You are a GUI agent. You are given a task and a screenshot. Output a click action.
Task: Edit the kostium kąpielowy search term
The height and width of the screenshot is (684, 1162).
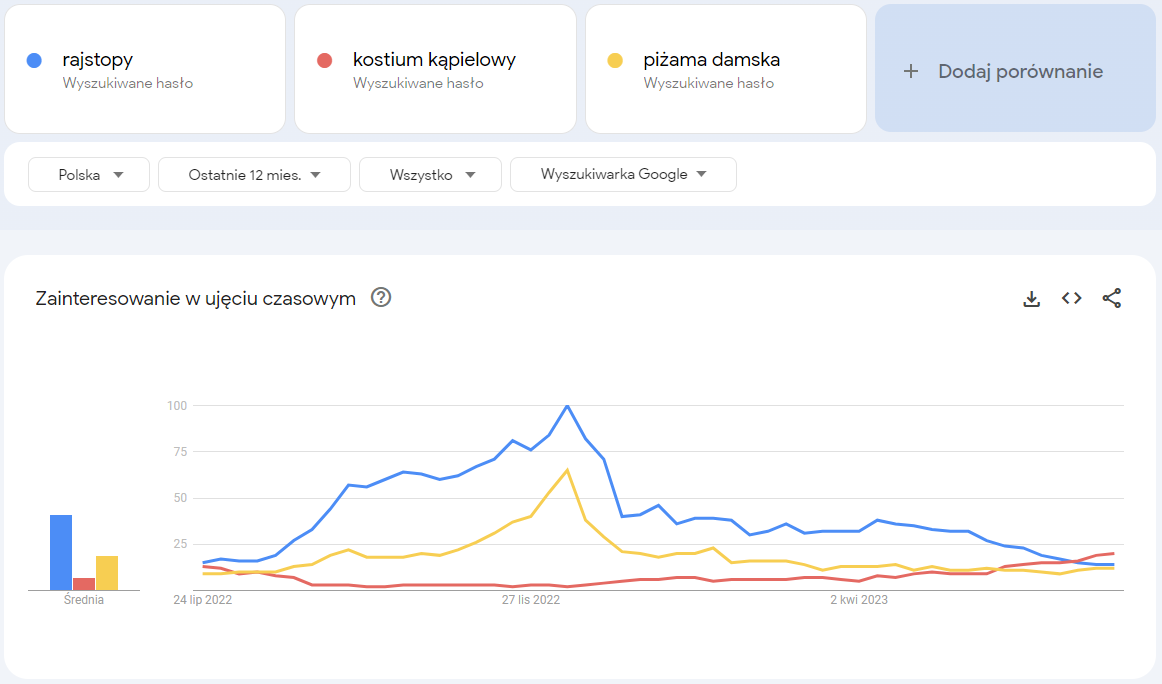click(434, 60)
